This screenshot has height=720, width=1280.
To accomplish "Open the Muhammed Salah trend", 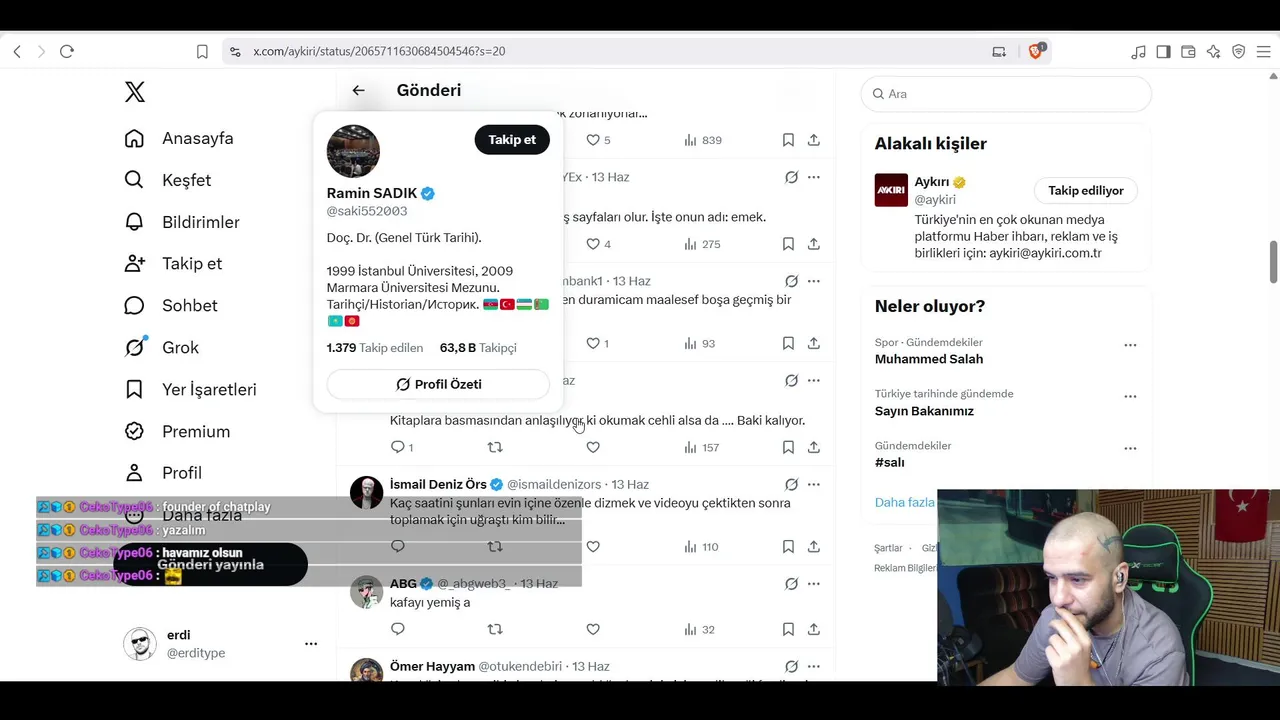I will click(x=929, y=359).
